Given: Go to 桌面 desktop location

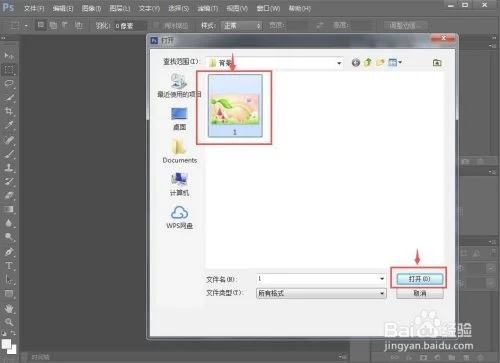Looking at the screenshot, I should pos(179,119).
